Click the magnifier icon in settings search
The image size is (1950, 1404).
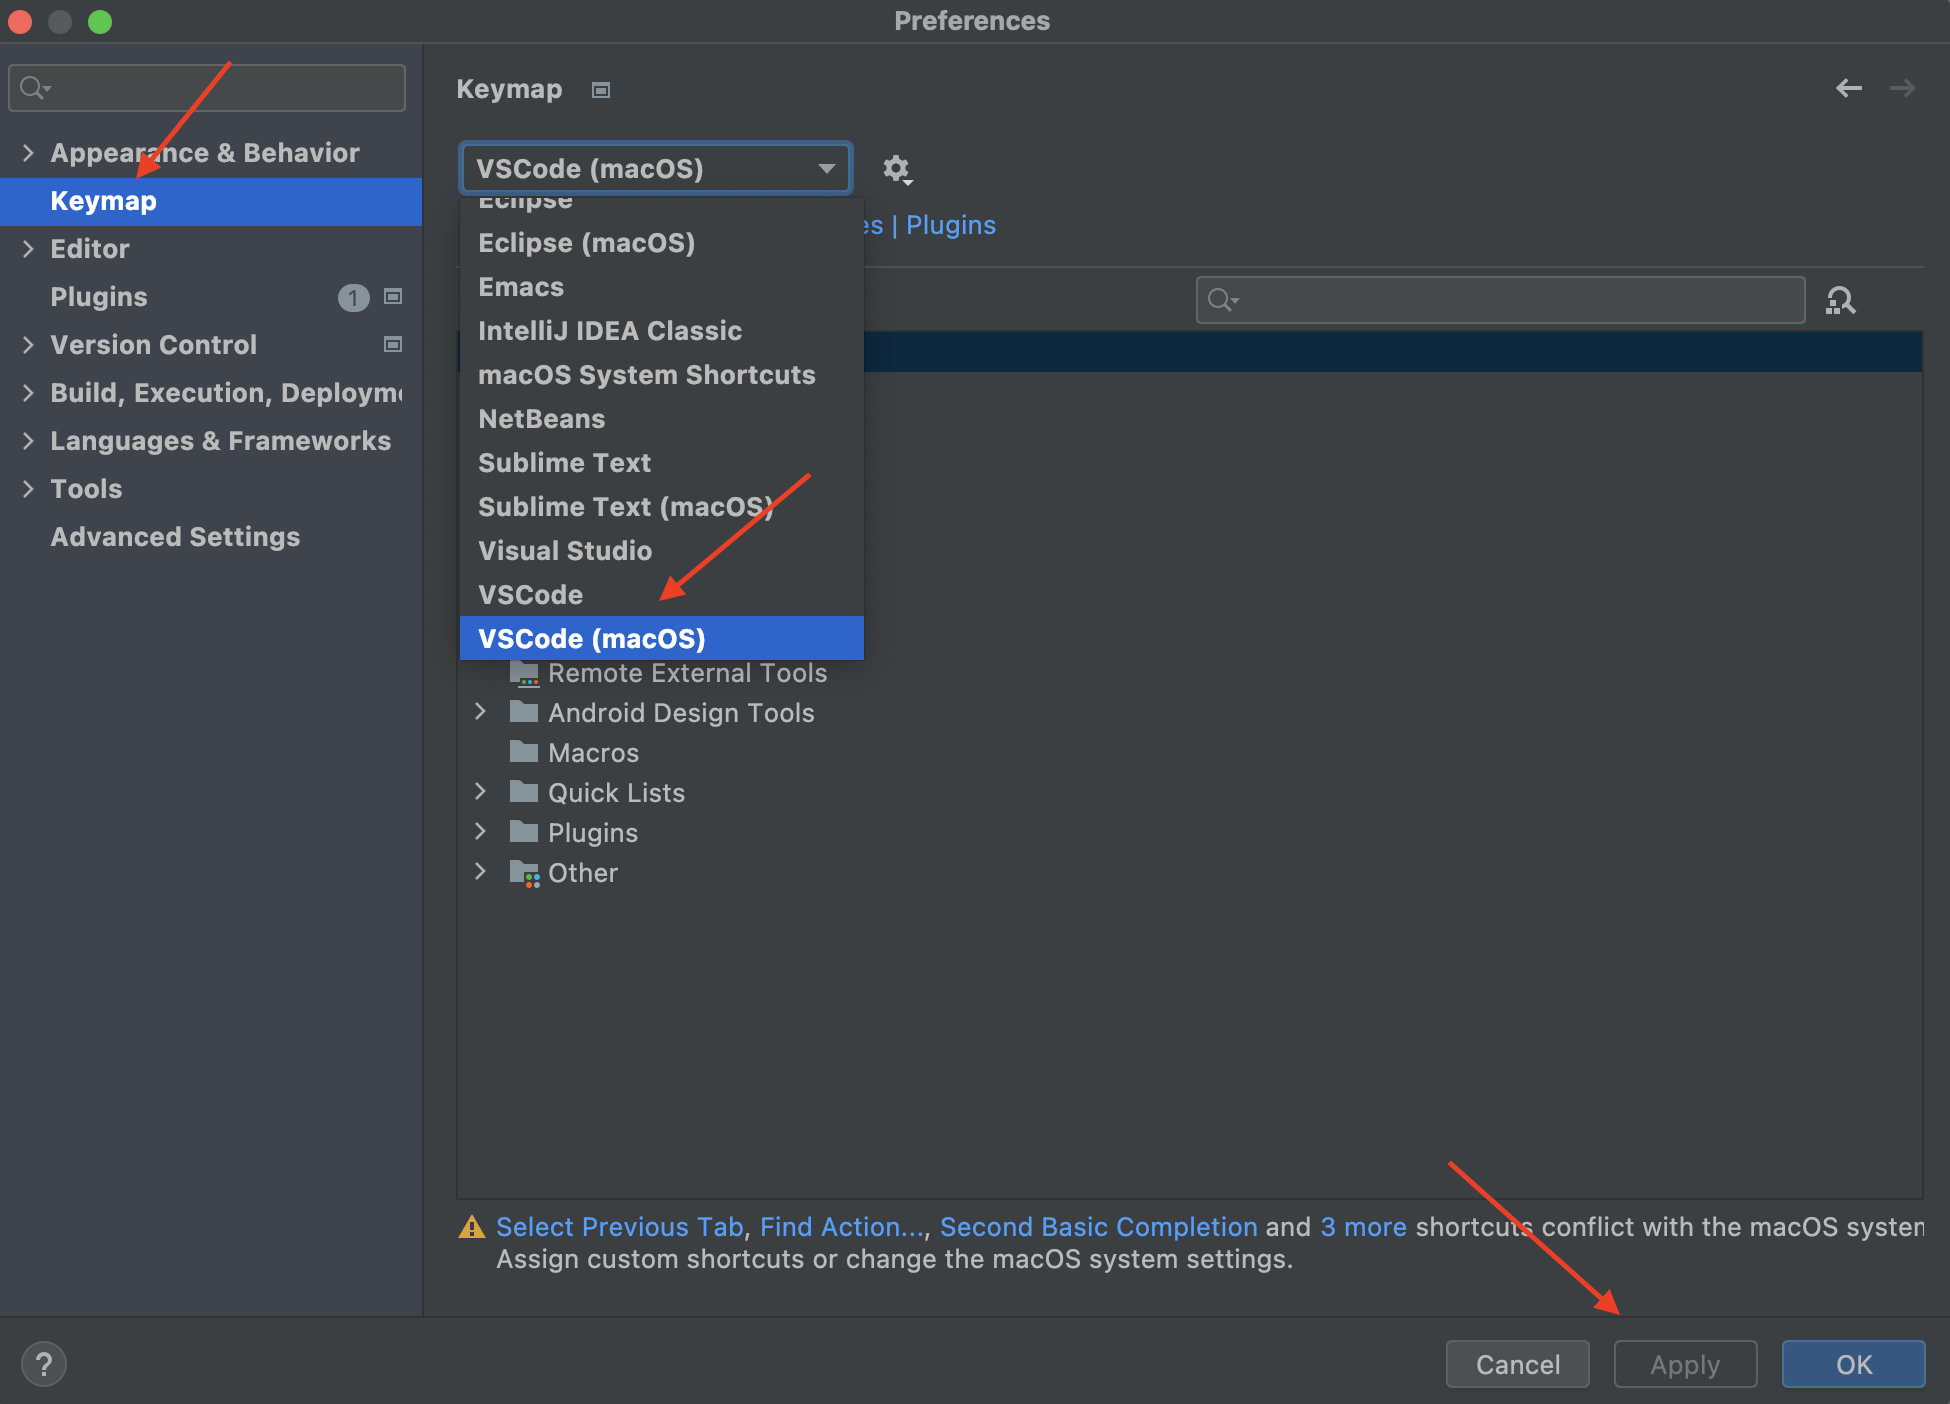[34, 88]
